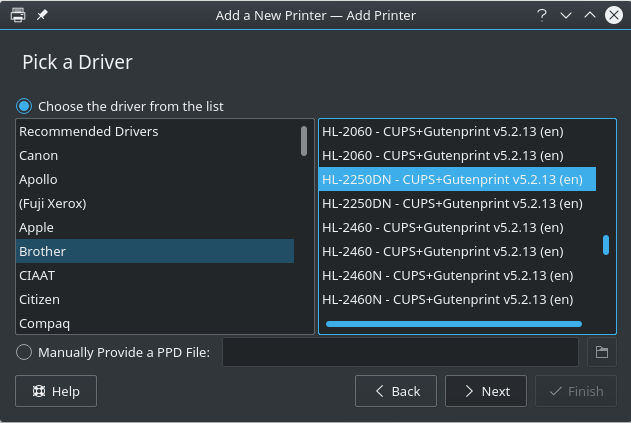Select first HL-2460N driver entry
The image size is (631, 423).
(457, 275)
